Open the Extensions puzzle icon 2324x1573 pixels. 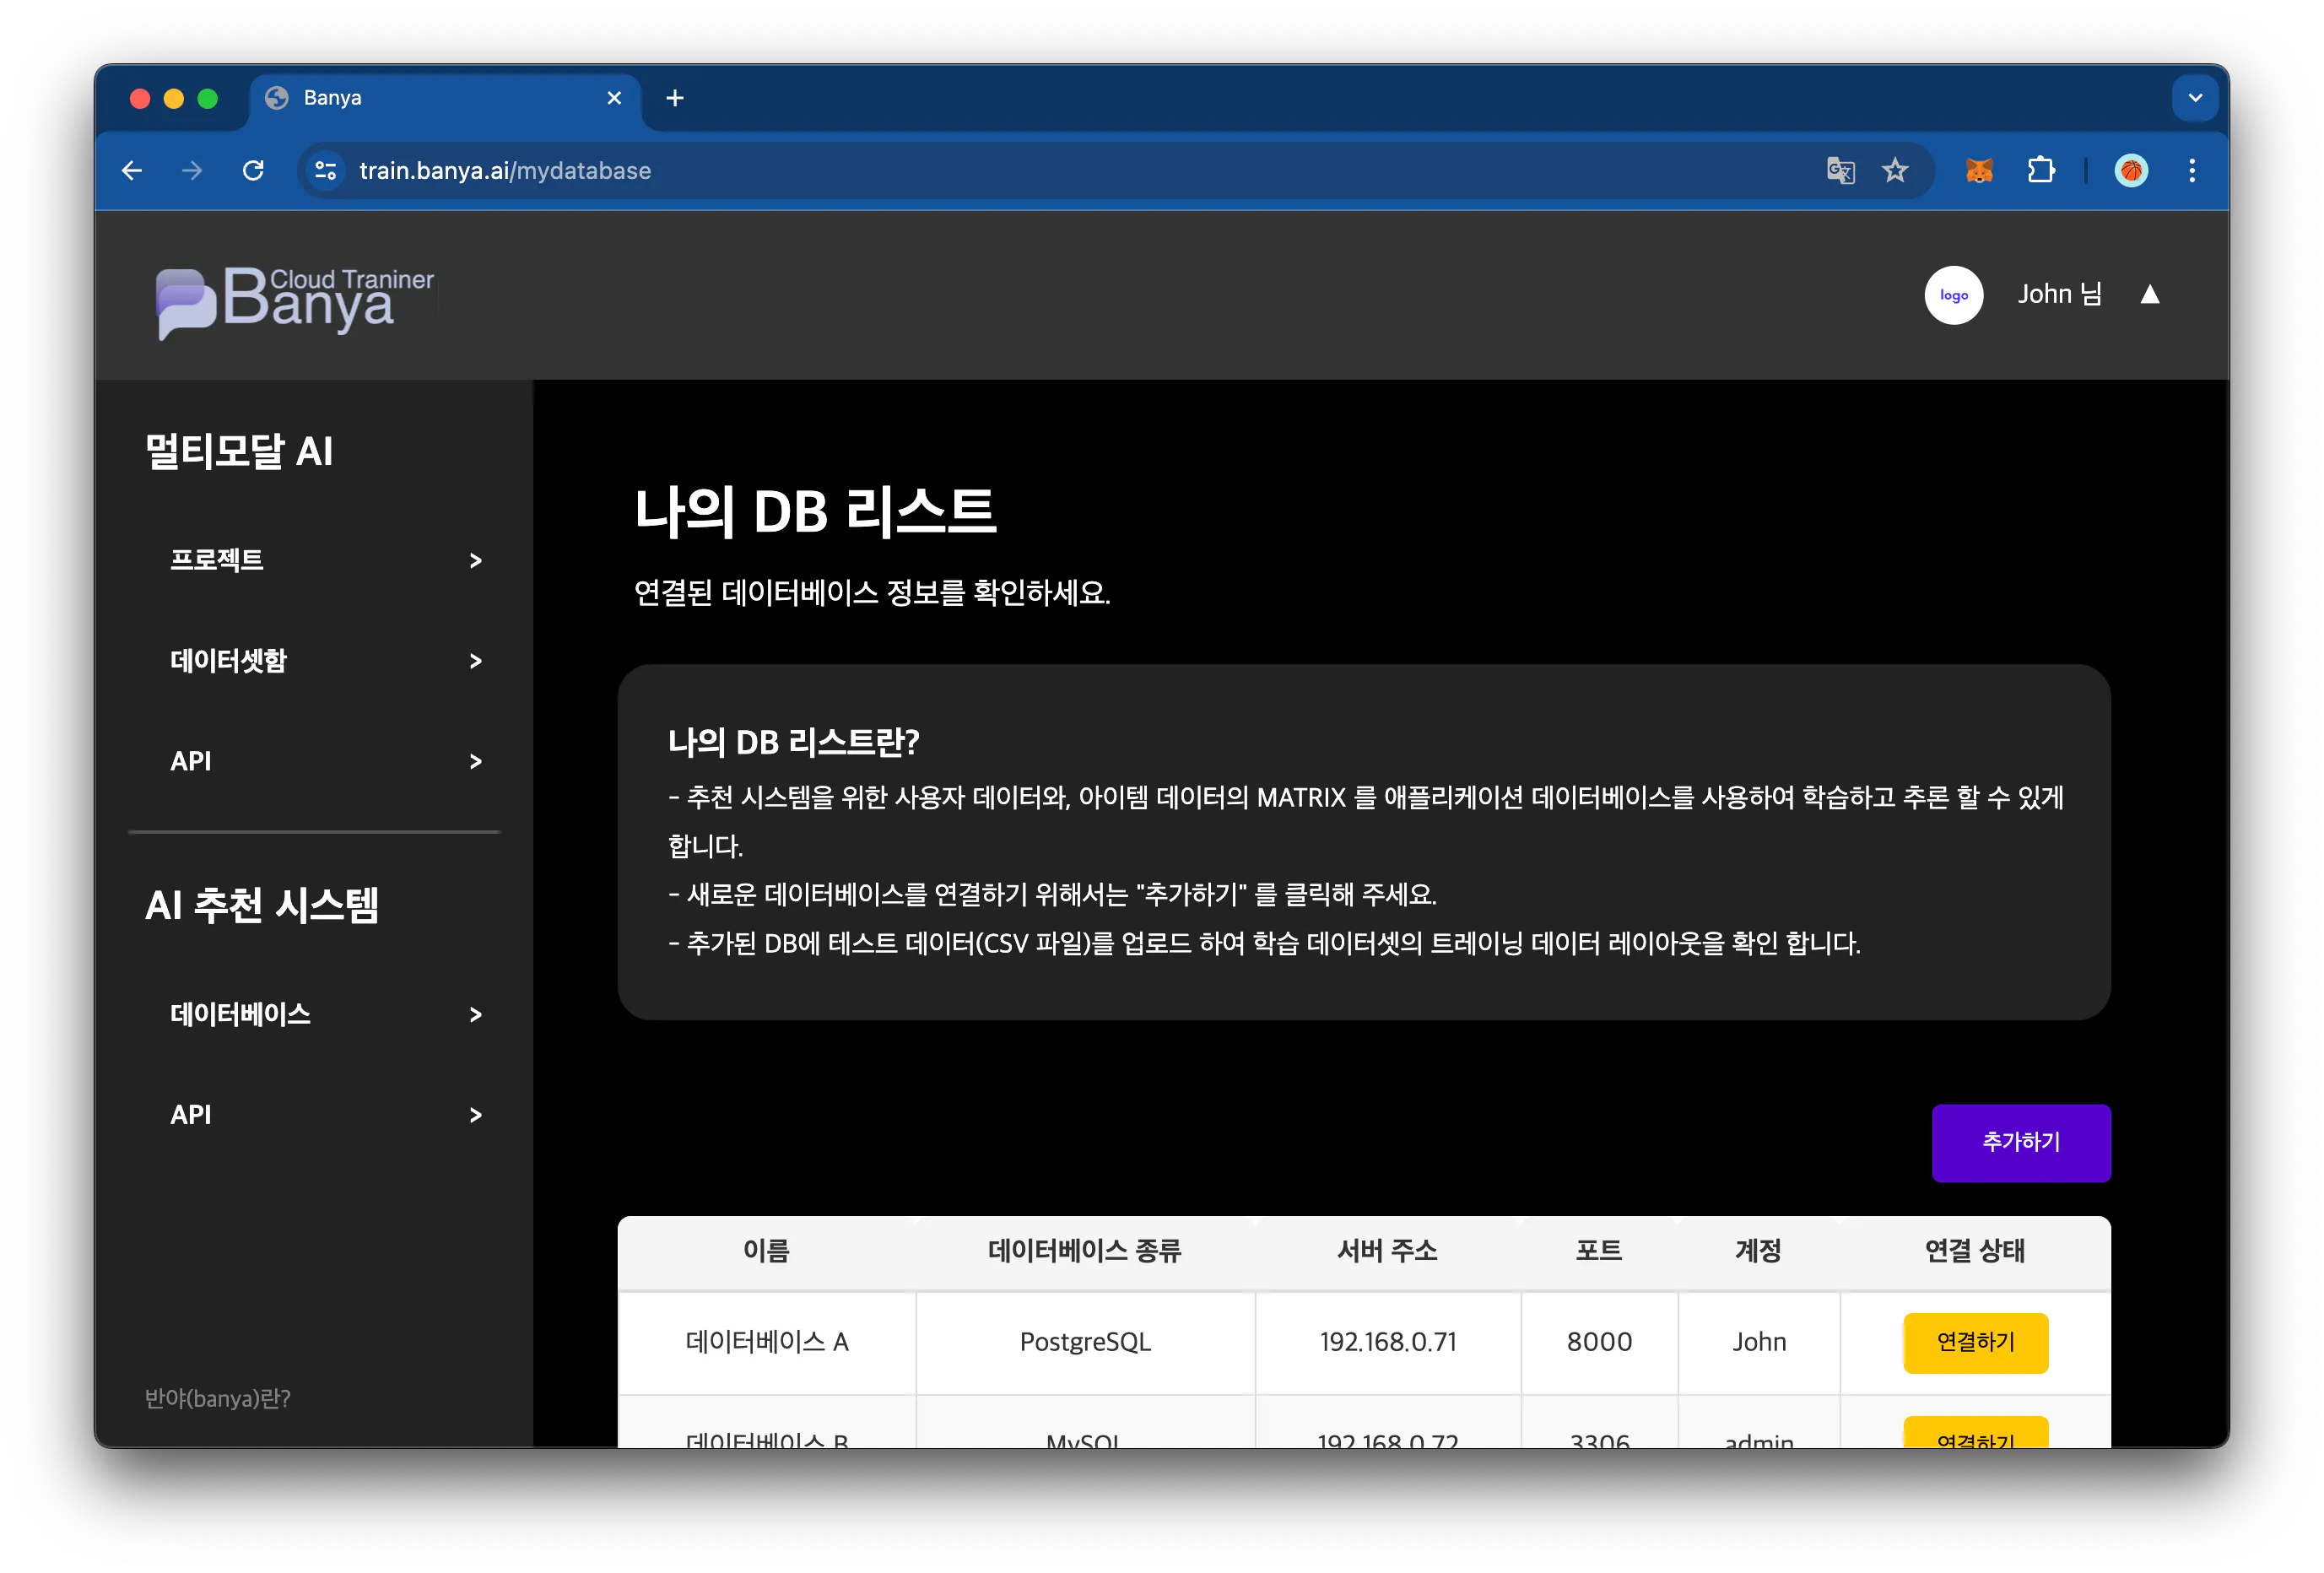pos(2041,171)
